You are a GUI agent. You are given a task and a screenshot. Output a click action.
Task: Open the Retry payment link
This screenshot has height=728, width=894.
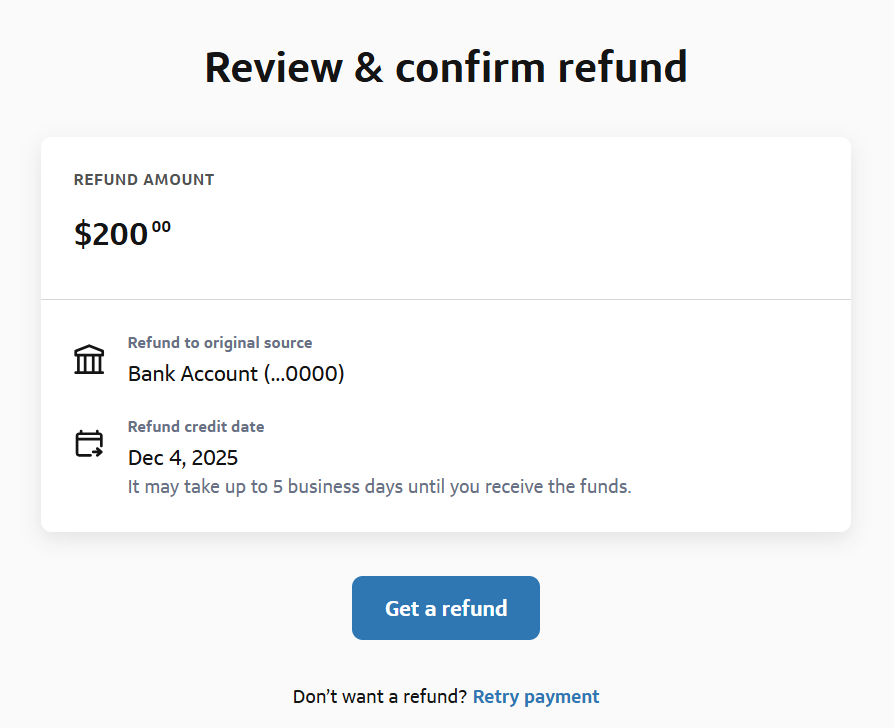click(x=536, y=697)
